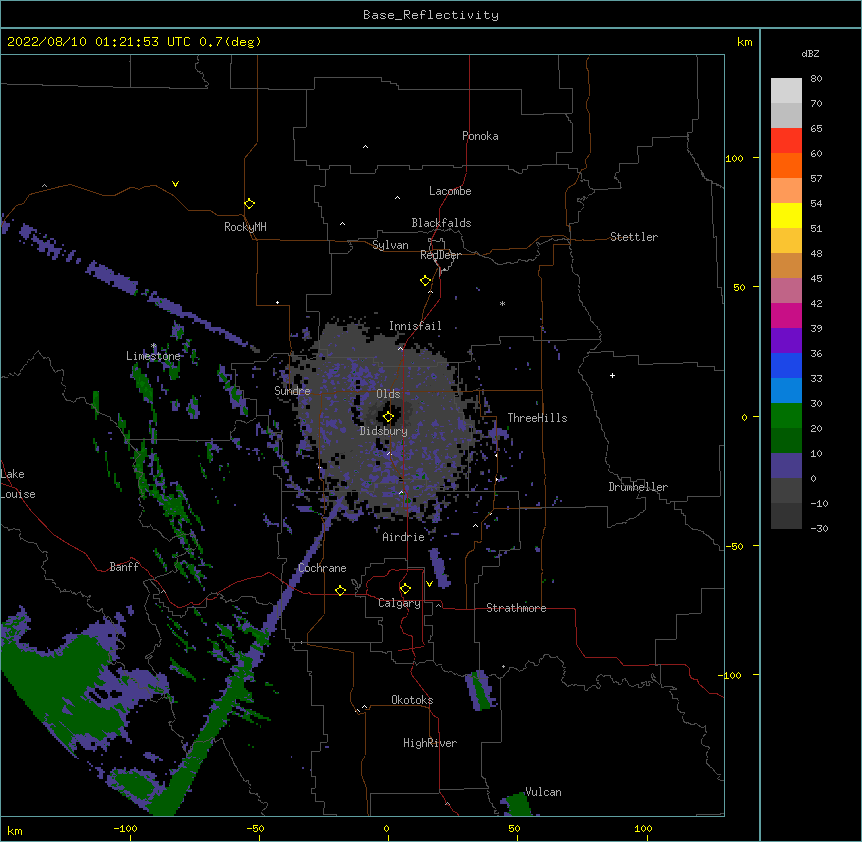Click the Banff town label
The image size is (862, 842).
point(124,567)
